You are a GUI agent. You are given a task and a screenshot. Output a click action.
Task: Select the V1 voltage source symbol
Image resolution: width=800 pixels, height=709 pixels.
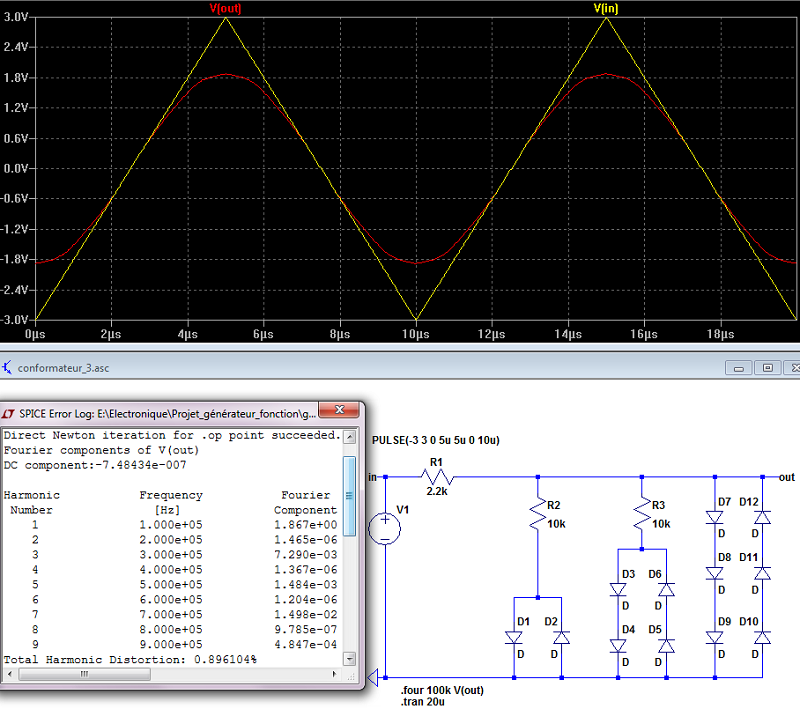[385, 528]
